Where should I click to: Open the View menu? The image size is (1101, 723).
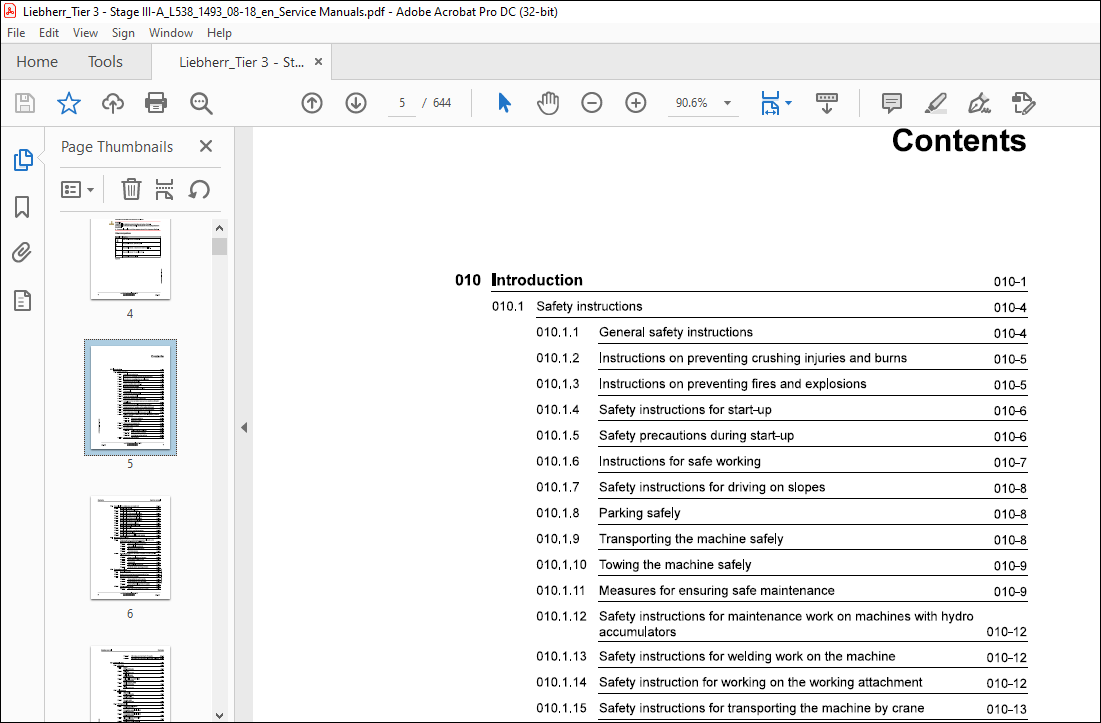(85, 33)
